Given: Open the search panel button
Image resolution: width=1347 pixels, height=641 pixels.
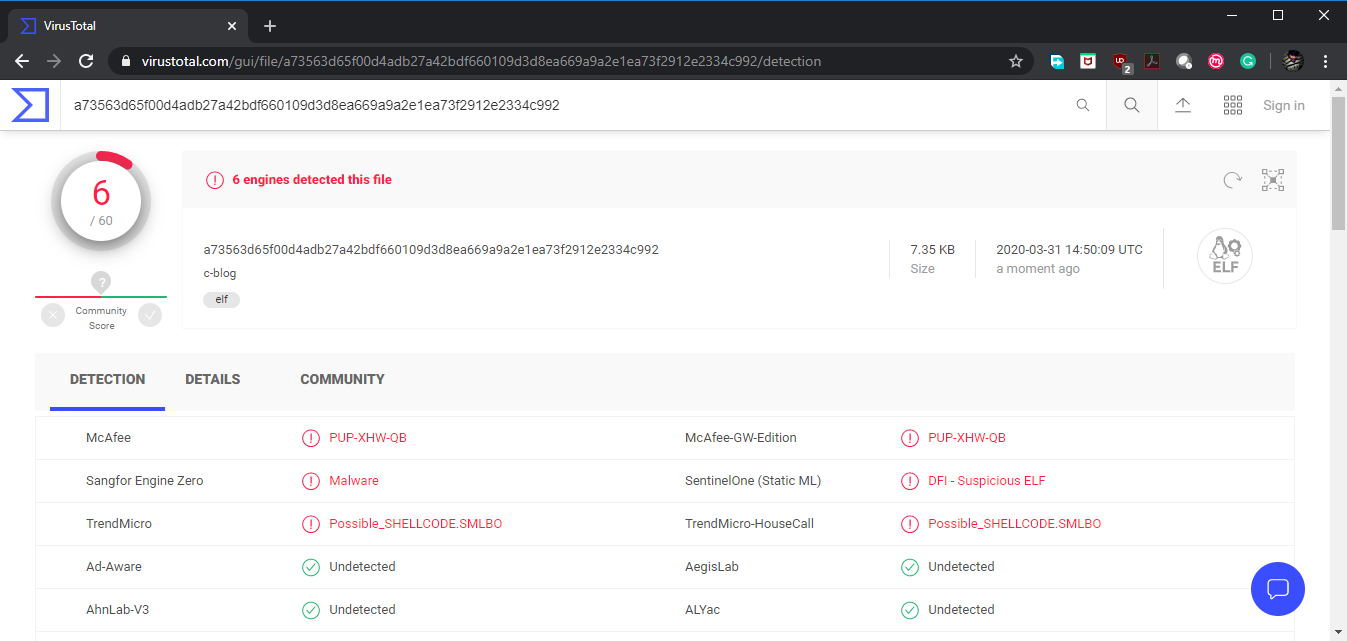Looking at the screenshot, I should 1132,105.
